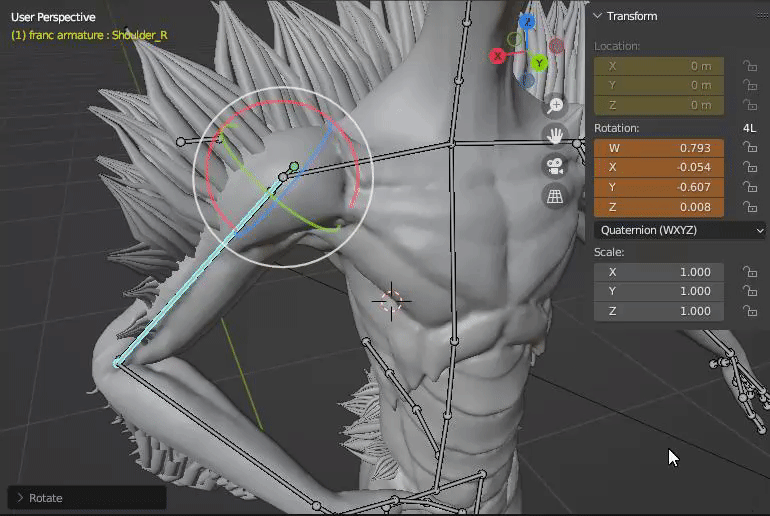Click Rotation Z field 0.008
The width and height of the screenshot is (770, 516).
click(659, 207)
